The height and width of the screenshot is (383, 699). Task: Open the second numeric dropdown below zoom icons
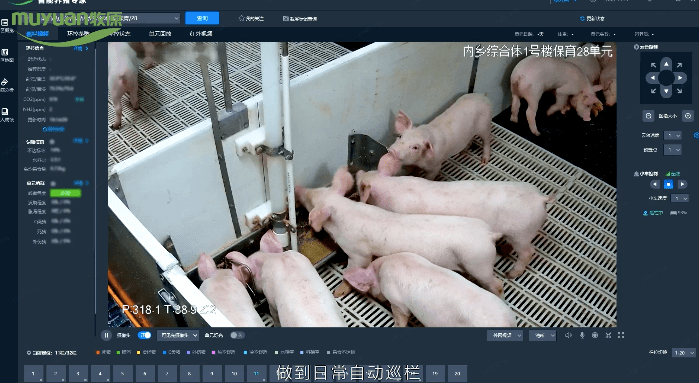pos(673,150)
